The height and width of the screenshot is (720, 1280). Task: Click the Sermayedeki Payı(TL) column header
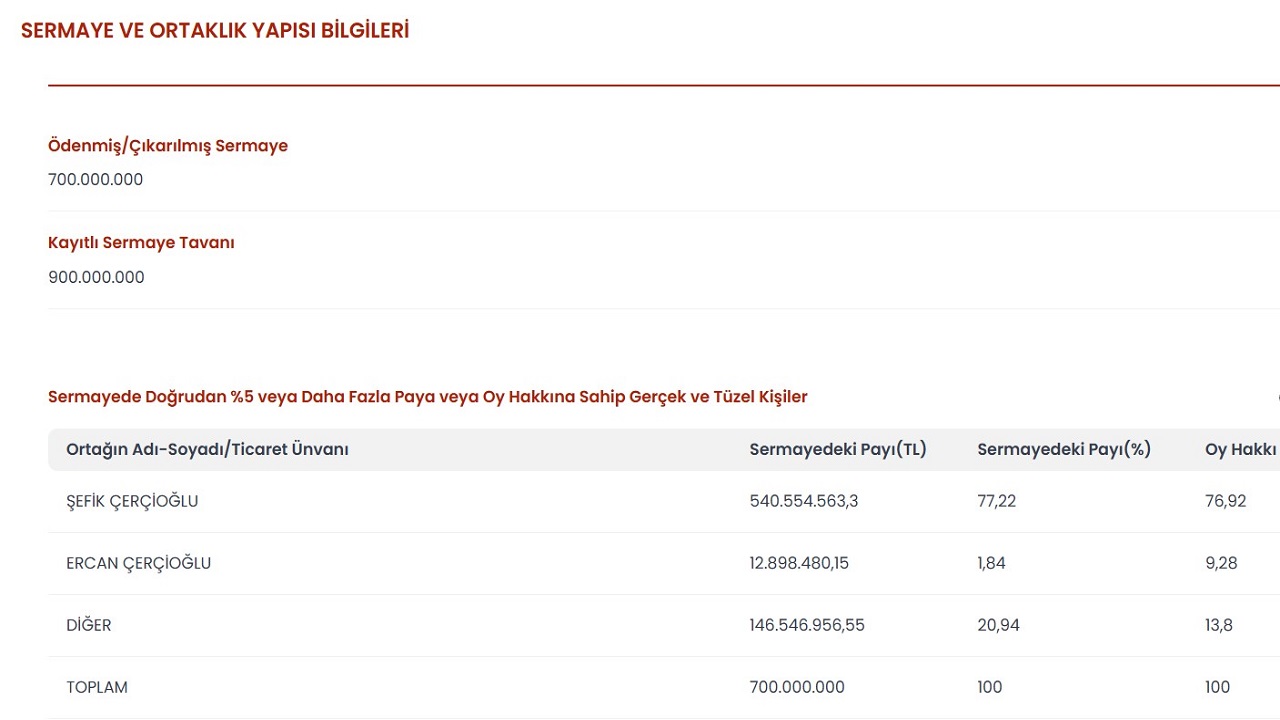[x=838, y=450]
